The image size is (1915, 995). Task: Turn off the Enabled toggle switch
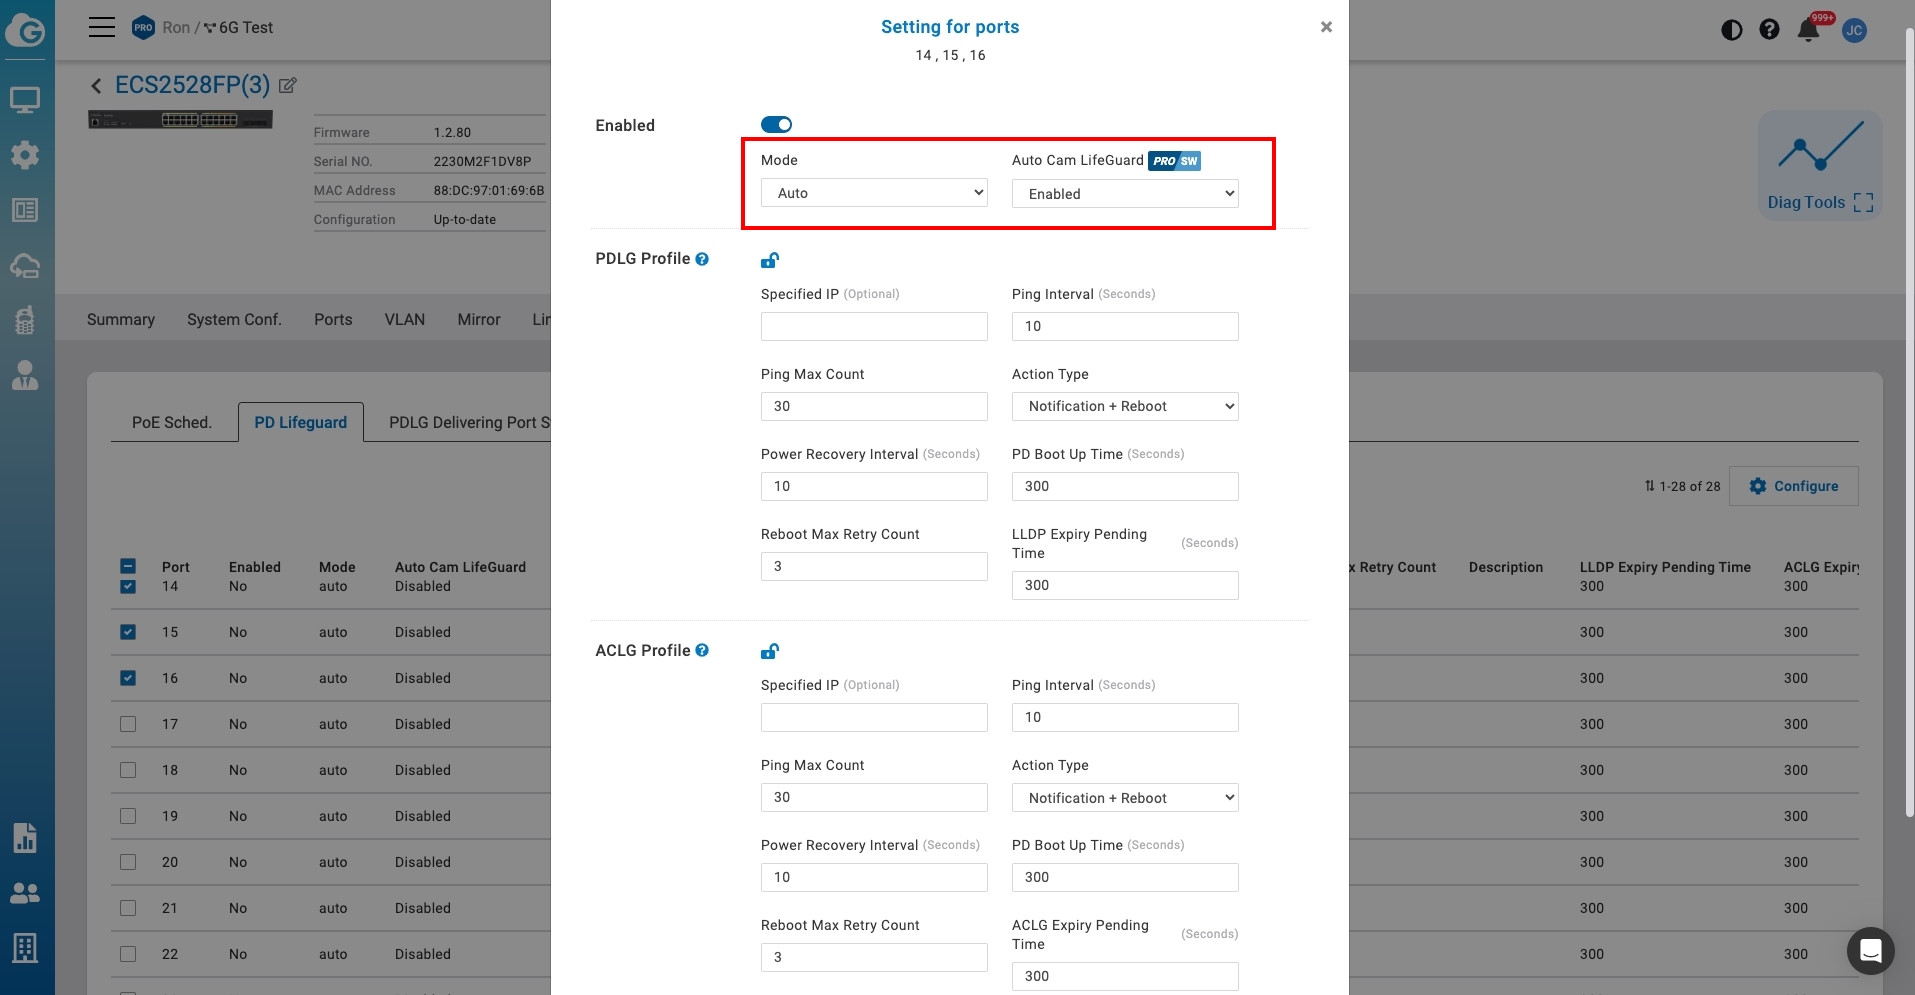(x=776, y=125)
